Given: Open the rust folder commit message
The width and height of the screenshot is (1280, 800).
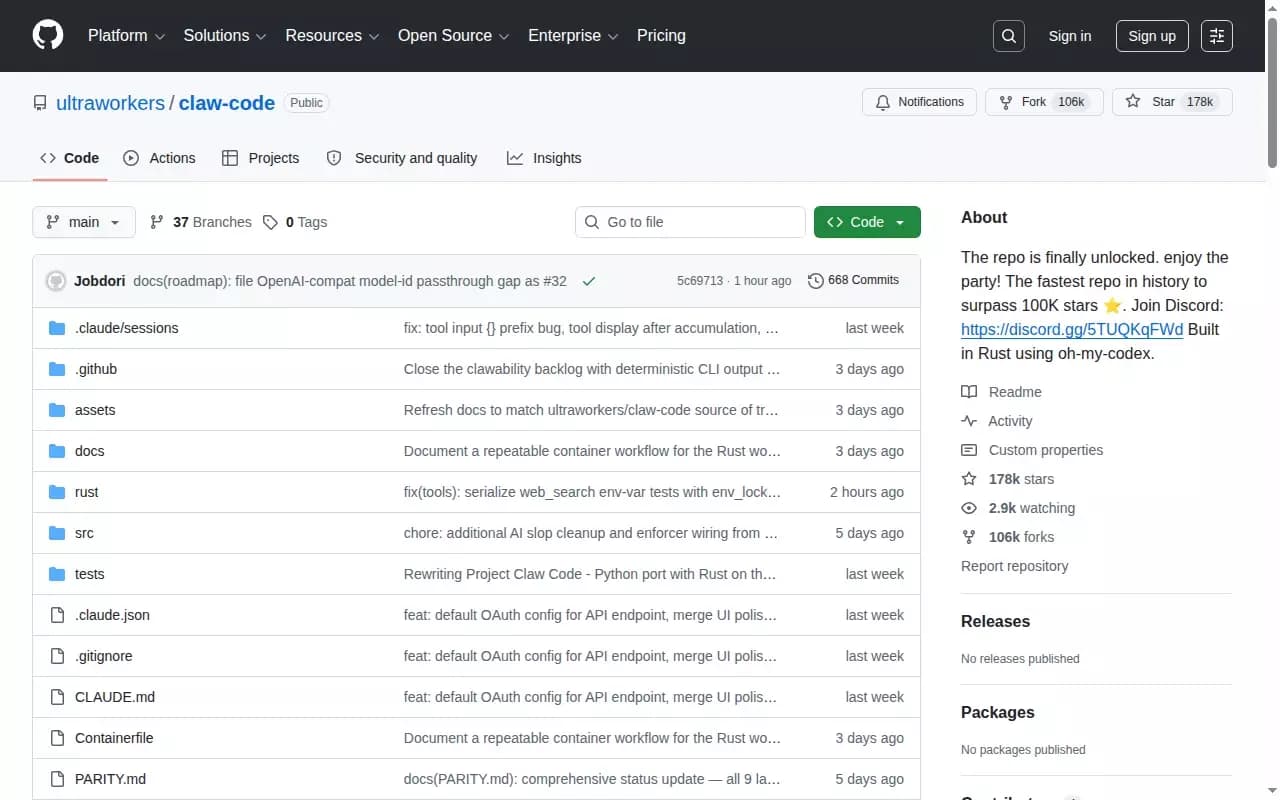Looking at the screenshot, I should (592, 492).
